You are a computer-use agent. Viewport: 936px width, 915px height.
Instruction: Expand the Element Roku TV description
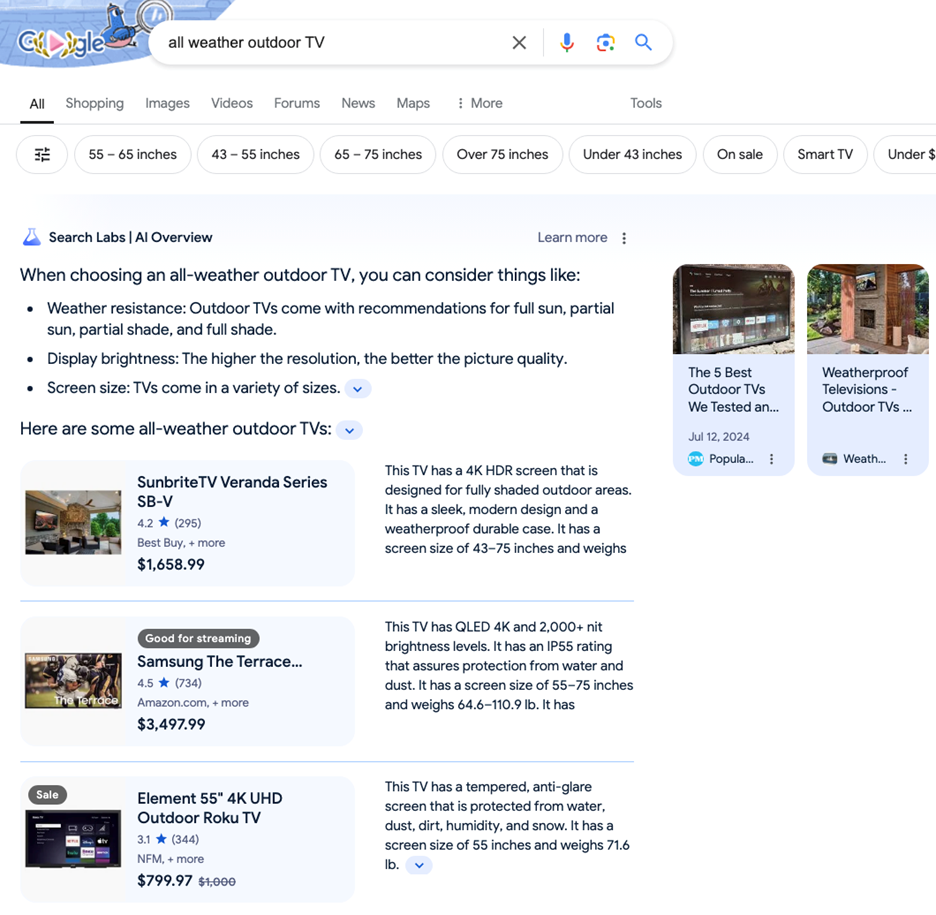click(419, 866)
